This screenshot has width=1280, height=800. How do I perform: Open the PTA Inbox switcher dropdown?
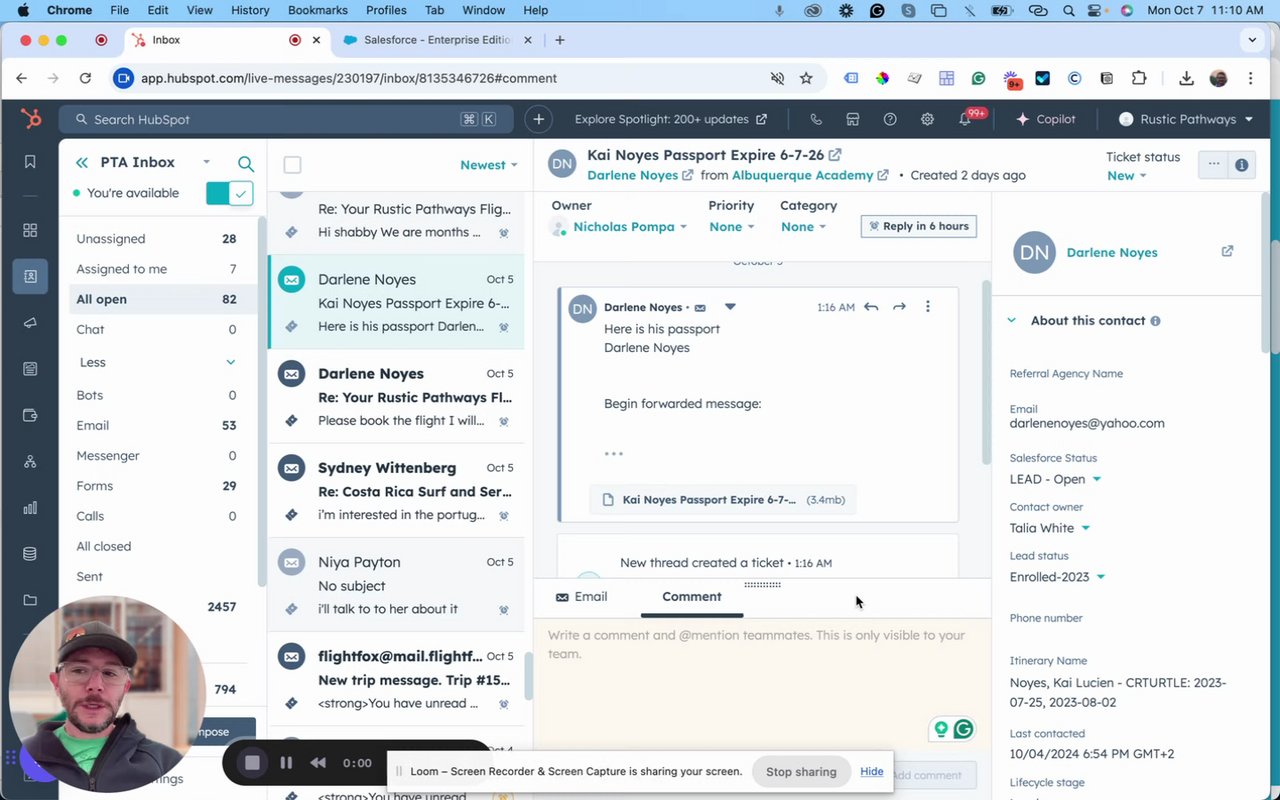(x=206, y=162)
